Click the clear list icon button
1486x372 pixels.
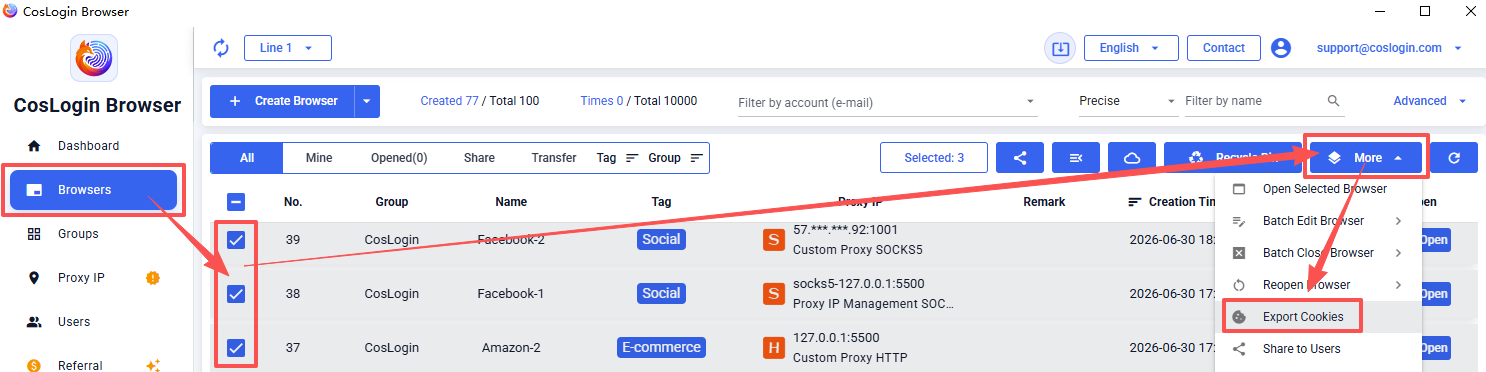click(1076, 158)
